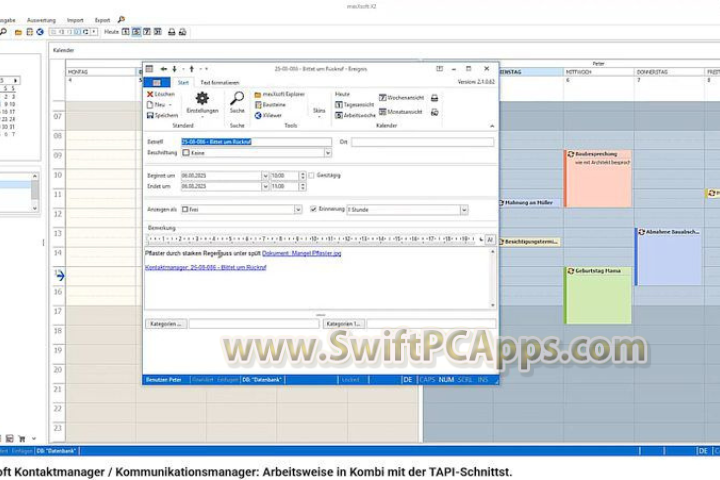Click the Kategorien ... button

166,324
